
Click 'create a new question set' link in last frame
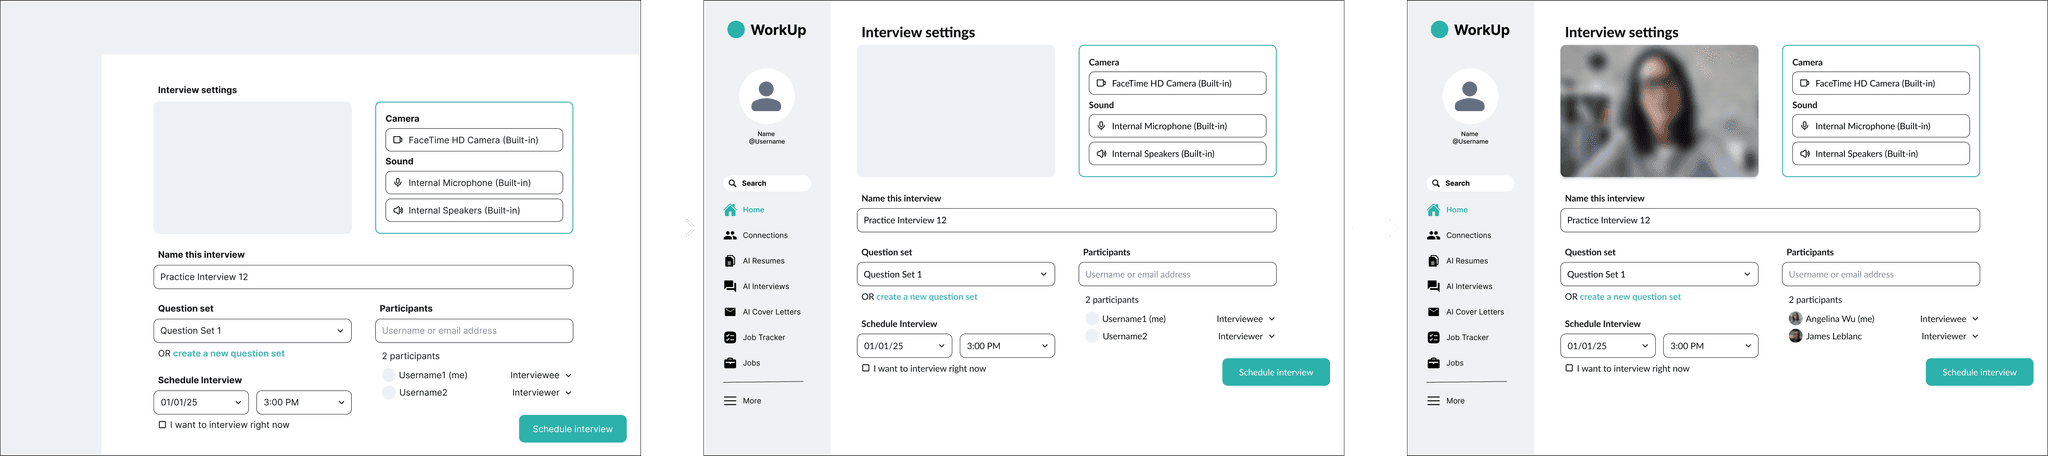(1630, 297)
